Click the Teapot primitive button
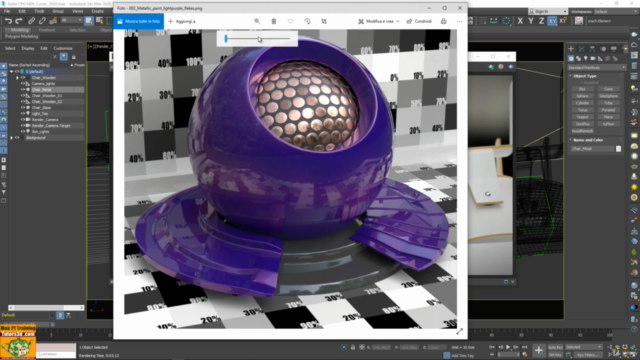This screenshot has width=640, height=360. point(582,117)
